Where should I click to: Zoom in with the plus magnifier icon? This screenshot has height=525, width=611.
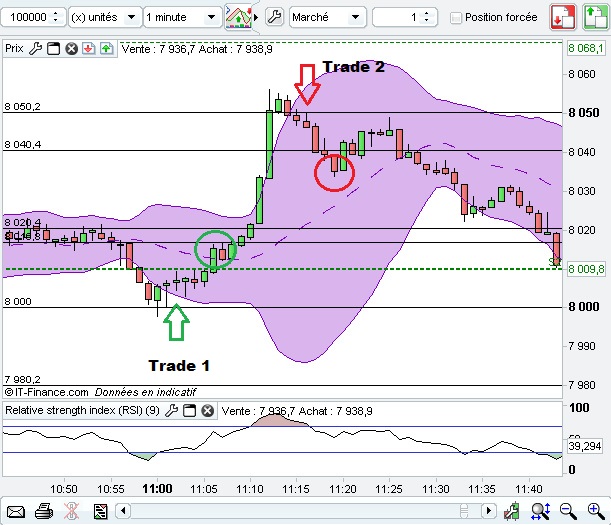coord(596,511)
